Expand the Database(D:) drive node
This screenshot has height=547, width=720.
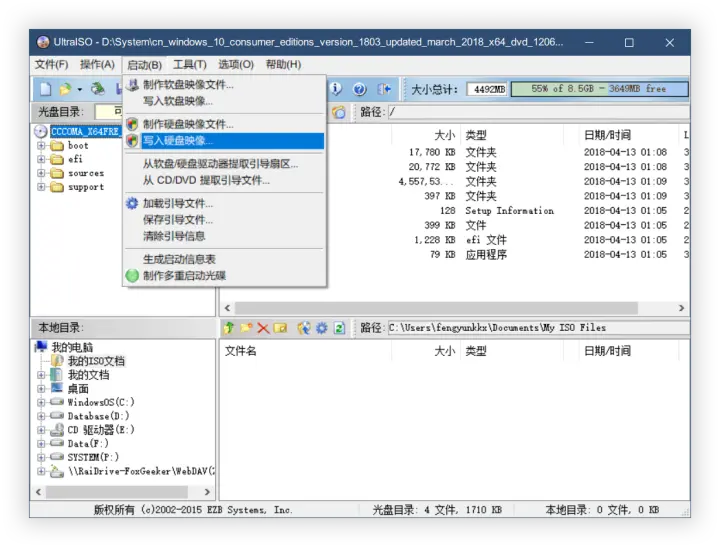(41, 416)
